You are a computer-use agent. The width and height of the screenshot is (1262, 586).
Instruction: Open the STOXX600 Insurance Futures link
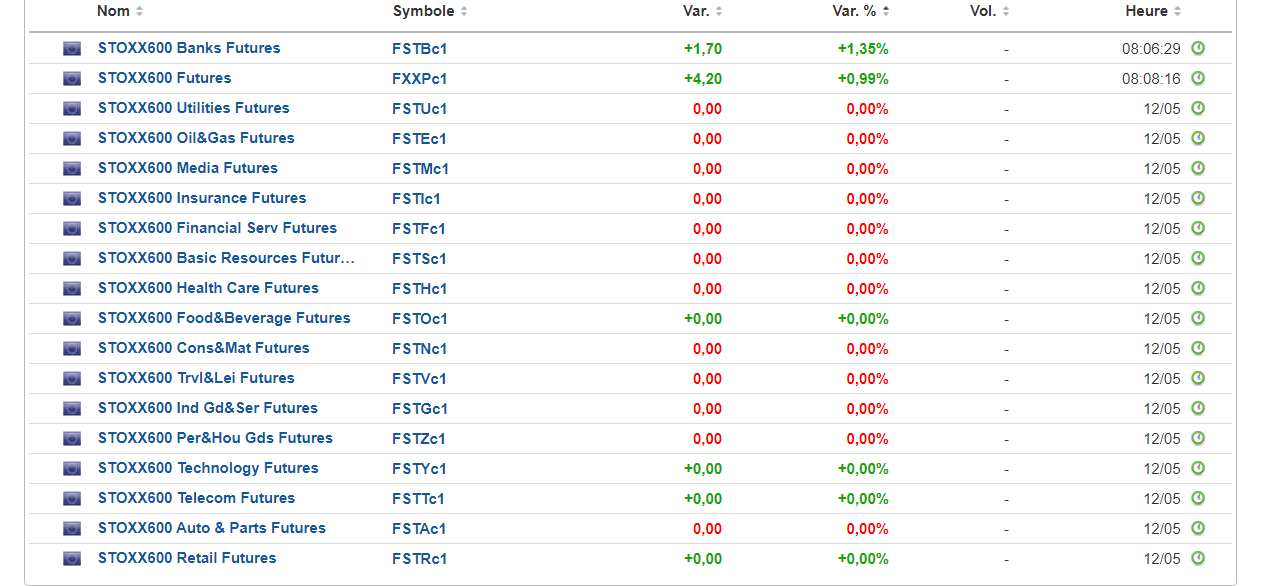pos(202,198)
